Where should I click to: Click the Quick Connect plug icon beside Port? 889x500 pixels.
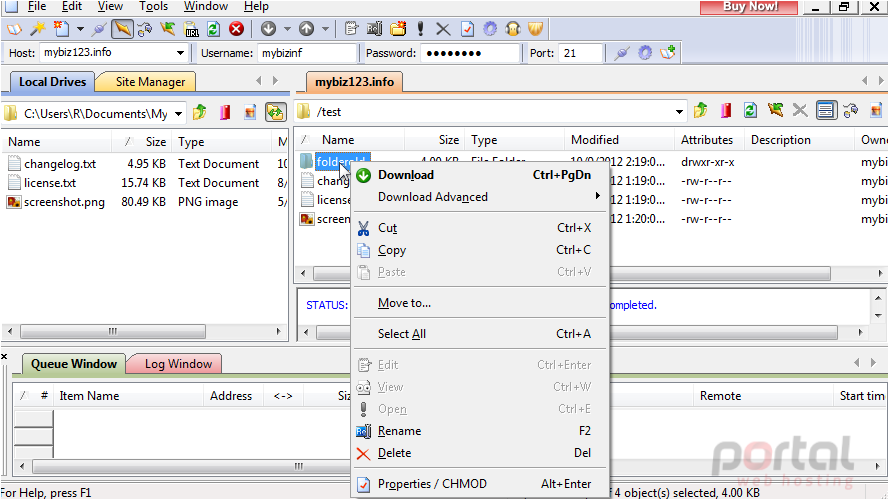pos(622,53)
